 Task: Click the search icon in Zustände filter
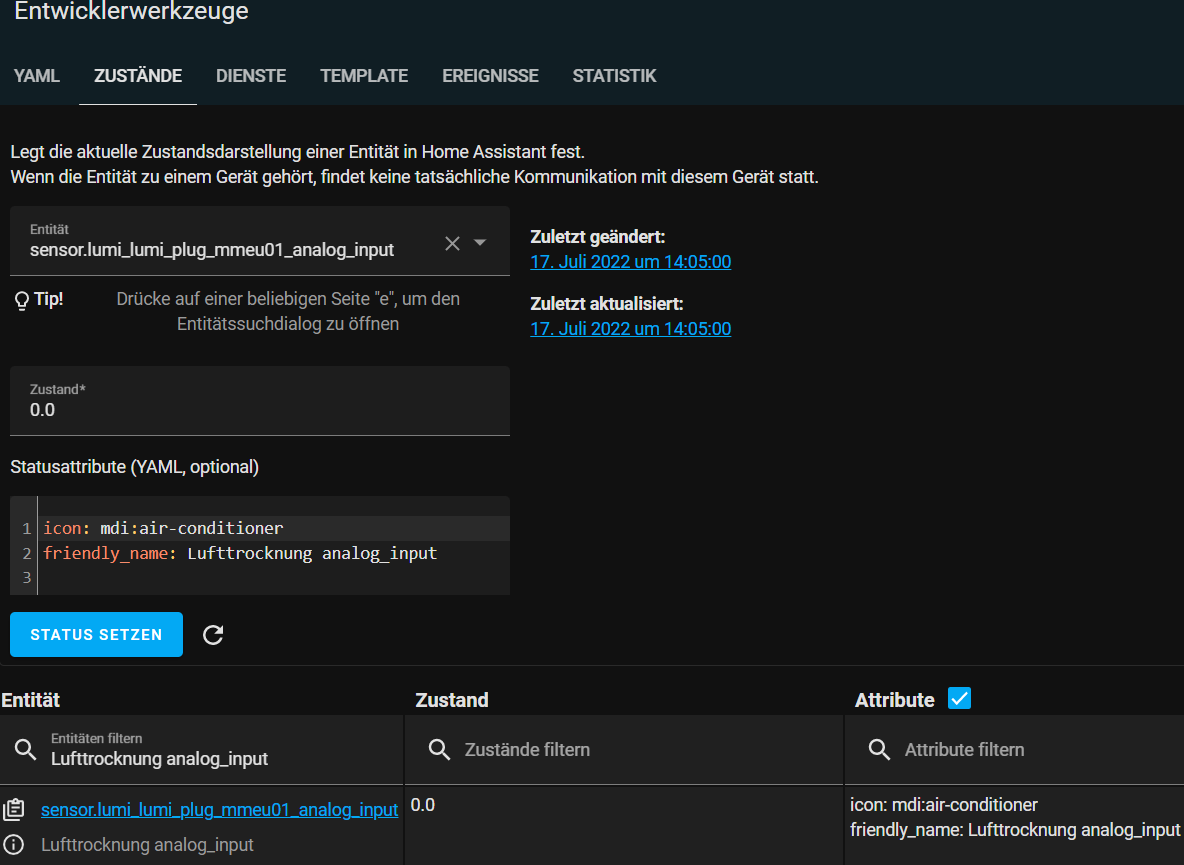pyautogui.click(x=438, y=749)
